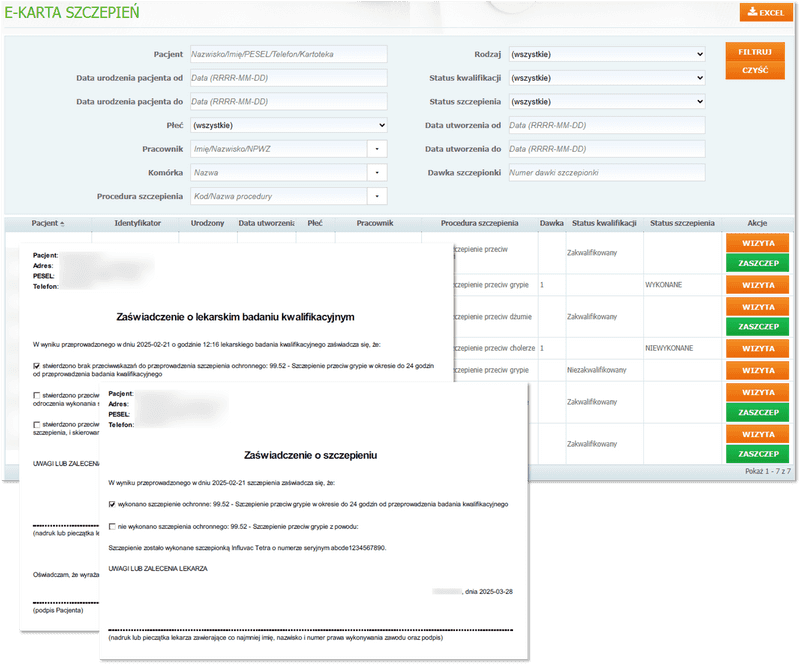This screenshot has height=664, width=800.
Task: Apply filters with the FILTRUJ button
Action: tap(755, 52)
